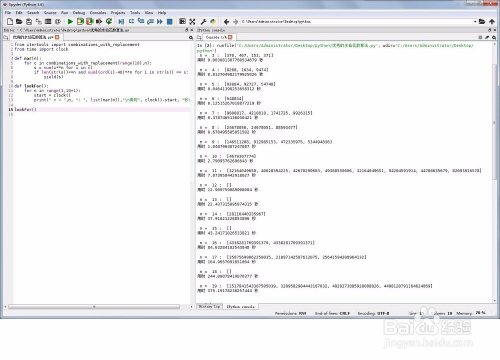The image size is (500, 360).
Task: Click the Maximize current pane icon
Action: [182, 22]
